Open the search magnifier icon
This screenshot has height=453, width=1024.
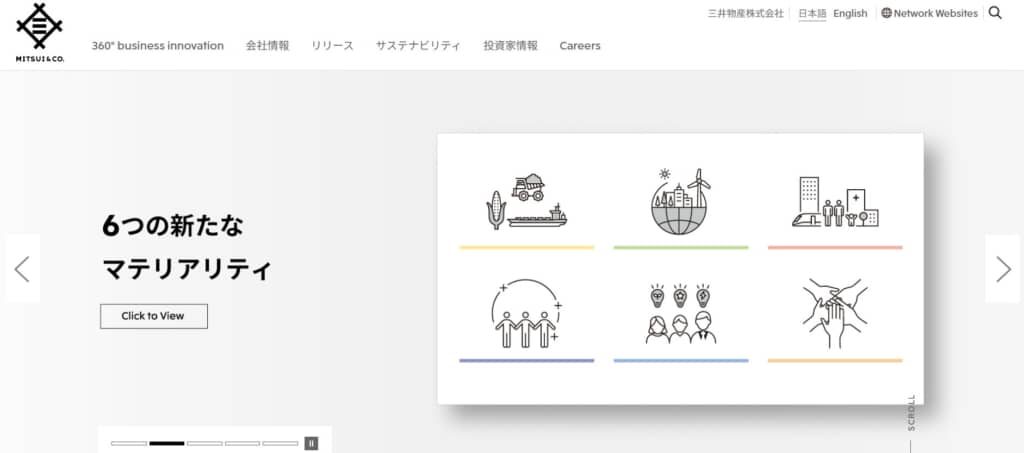995,13
